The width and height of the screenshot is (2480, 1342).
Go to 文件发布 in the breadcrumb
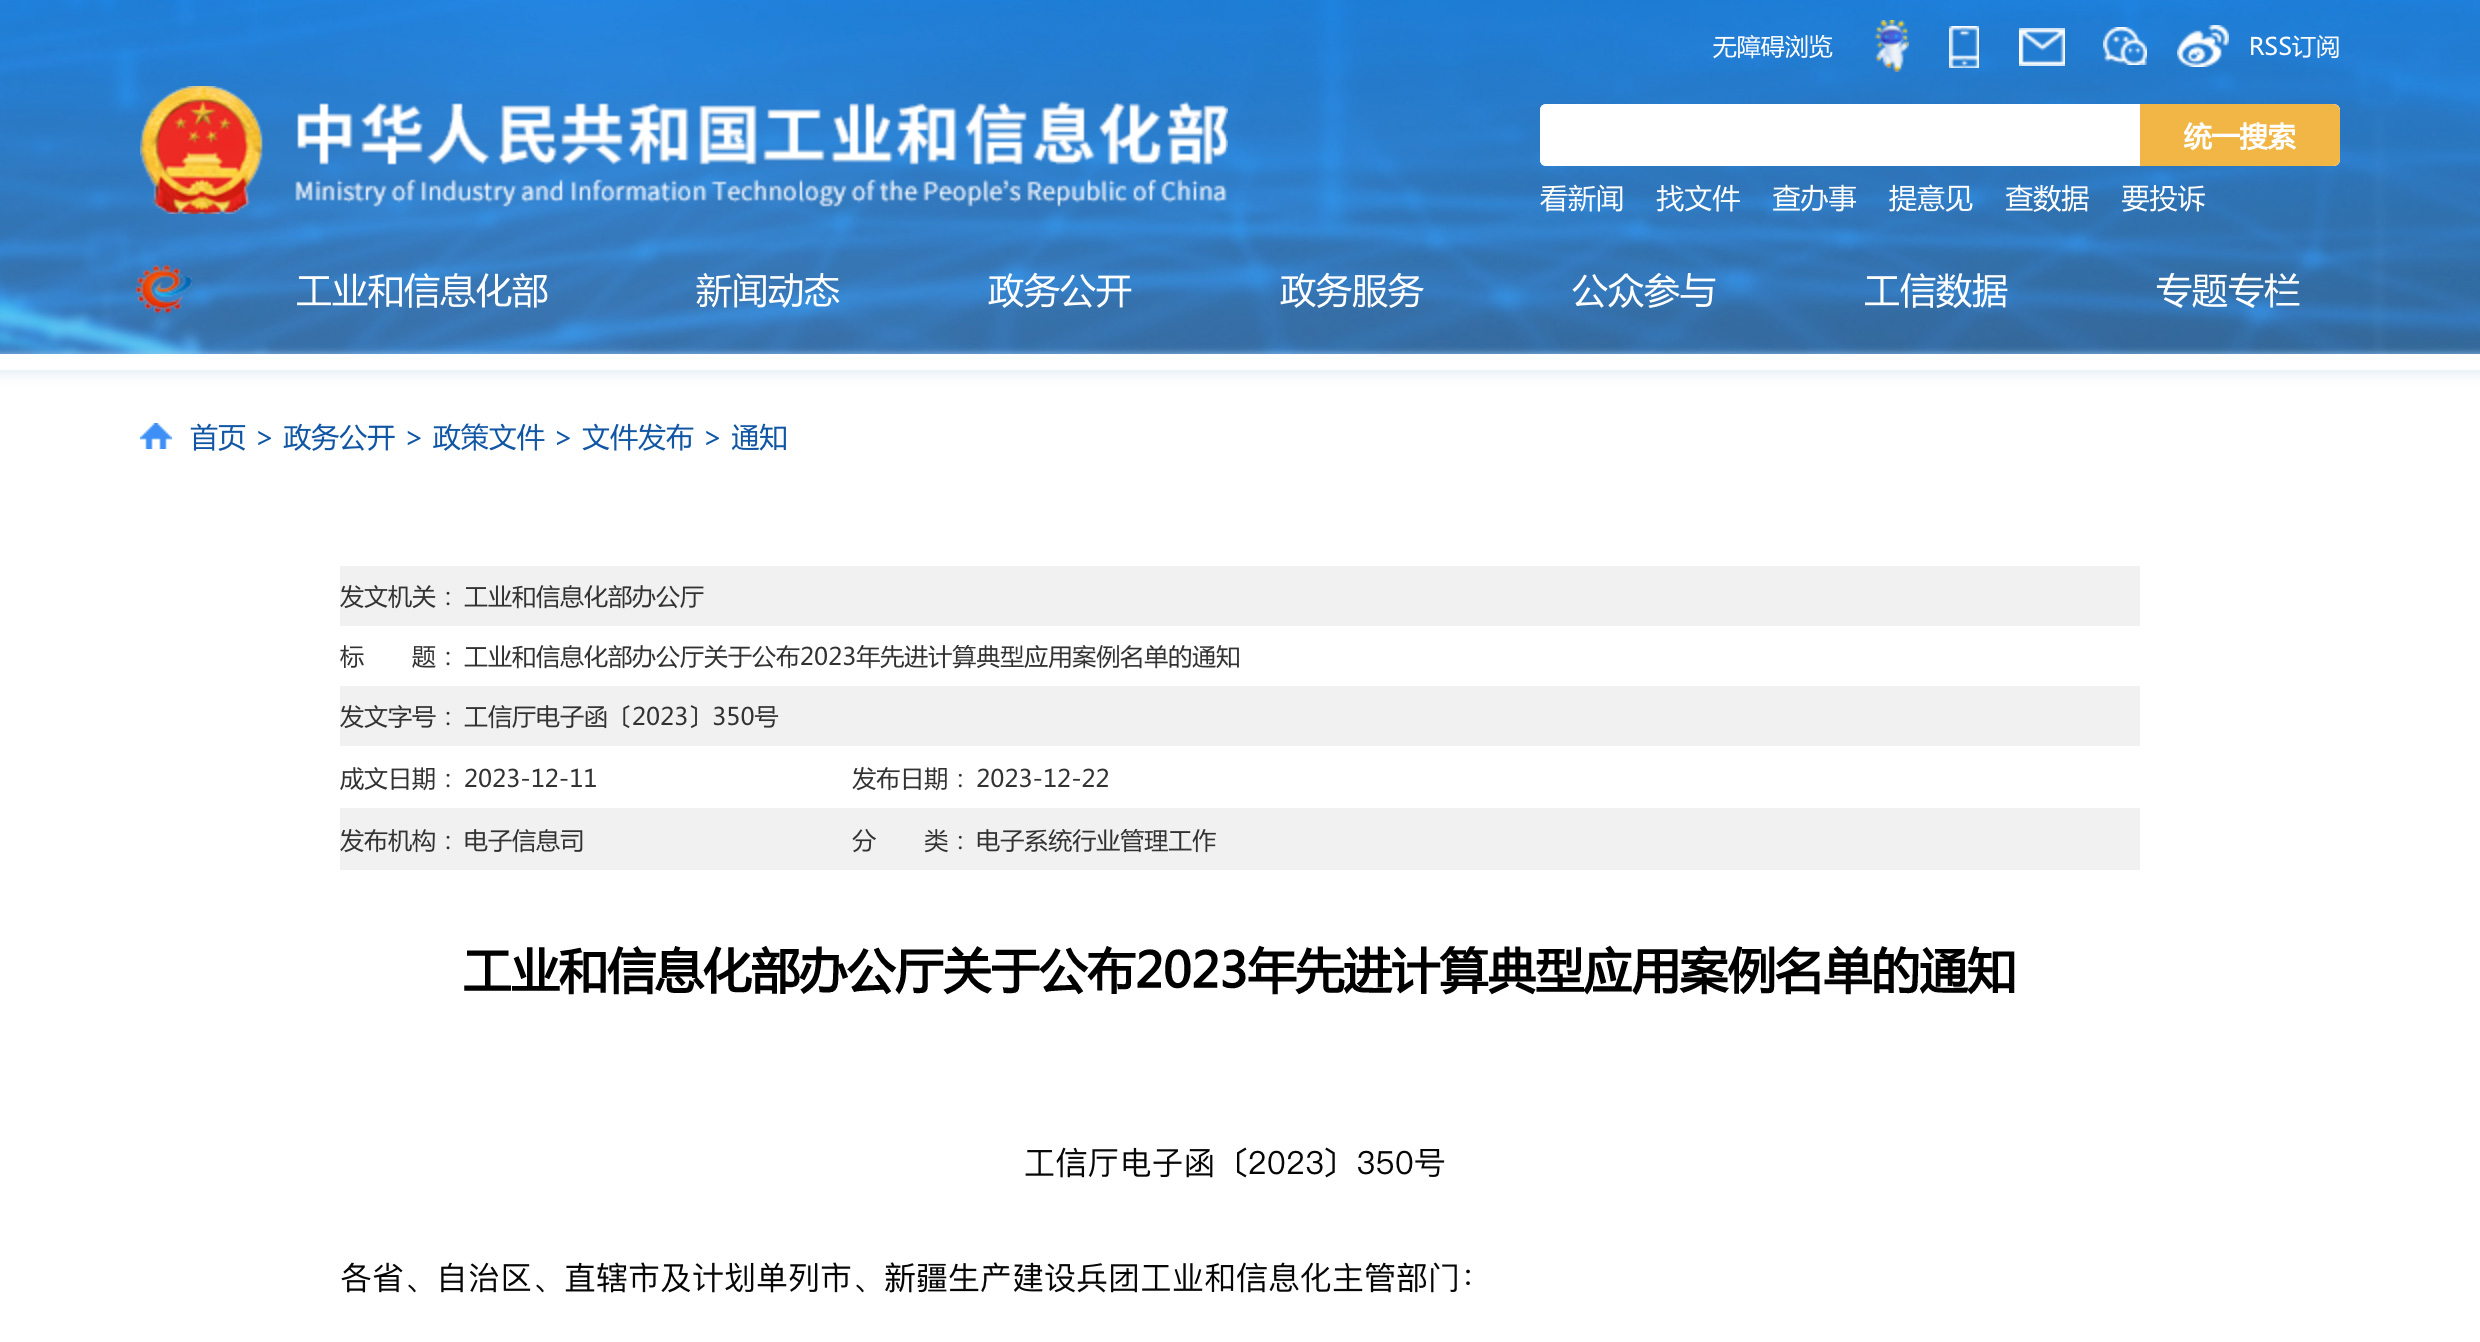tap(637, 438)
